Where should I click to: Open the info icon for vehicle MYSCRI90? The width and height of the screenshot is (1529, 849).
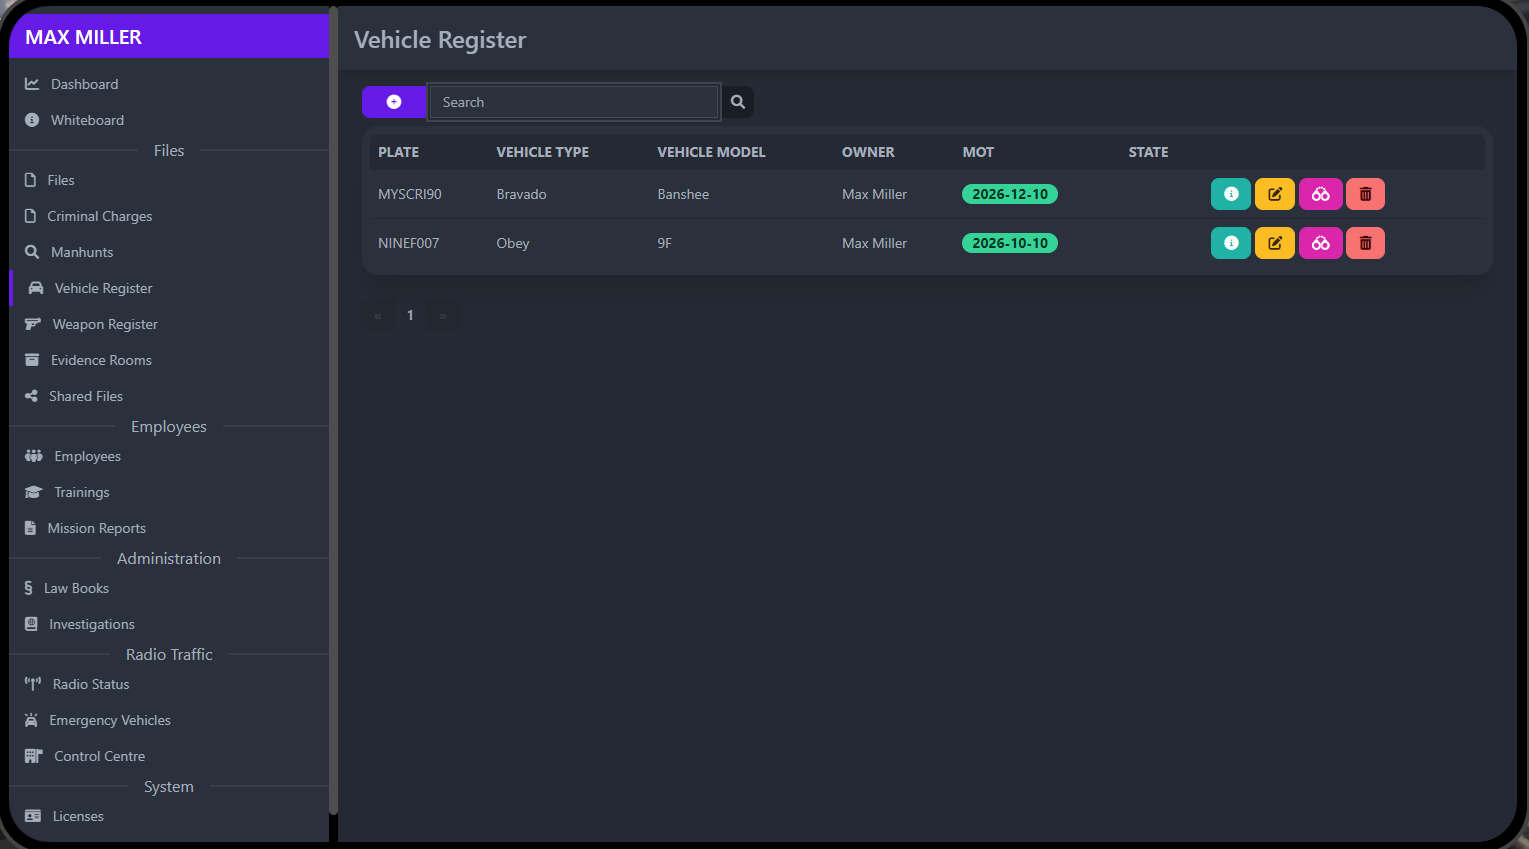[x=1230, y=193]
